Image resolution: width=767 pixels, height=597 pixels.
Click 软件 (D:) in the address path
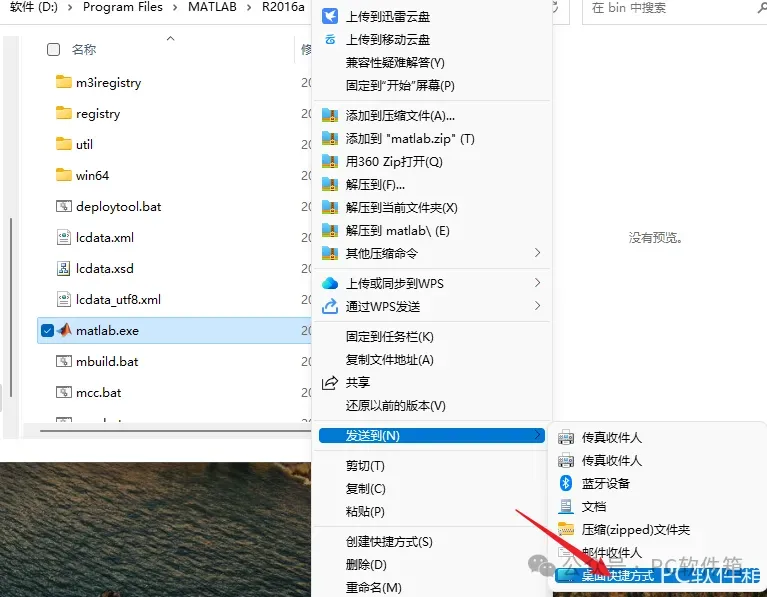(x=34, y=7)
